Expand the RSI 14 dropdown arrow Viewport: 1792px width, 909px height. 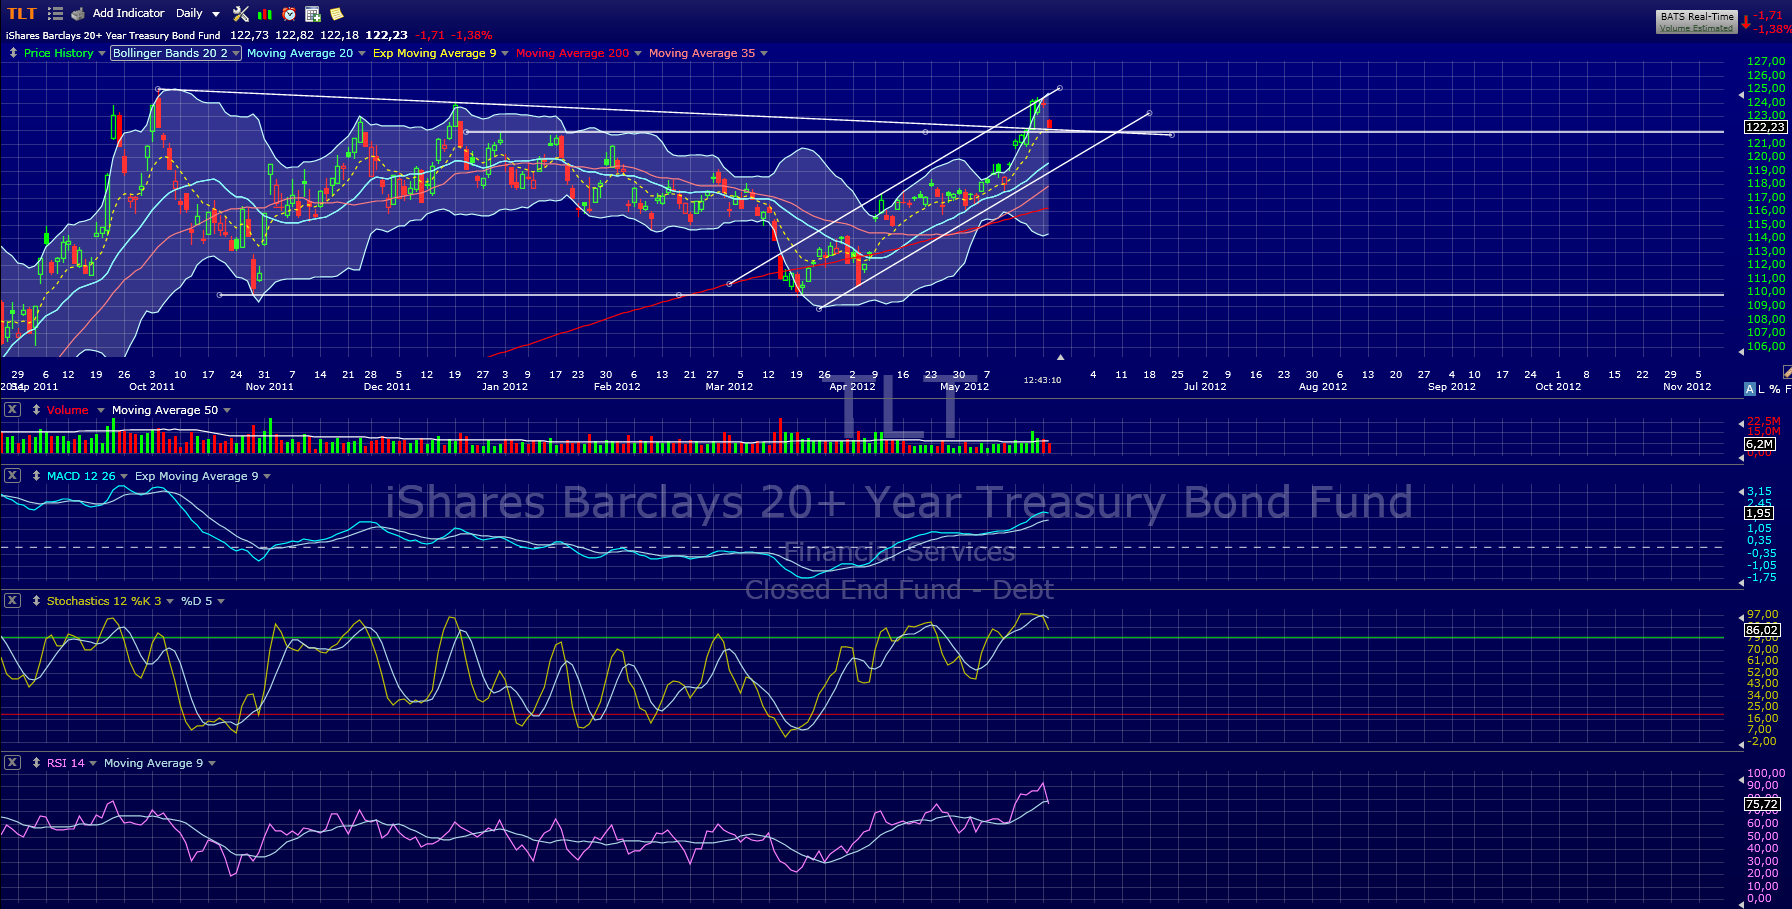pos(93,764)
